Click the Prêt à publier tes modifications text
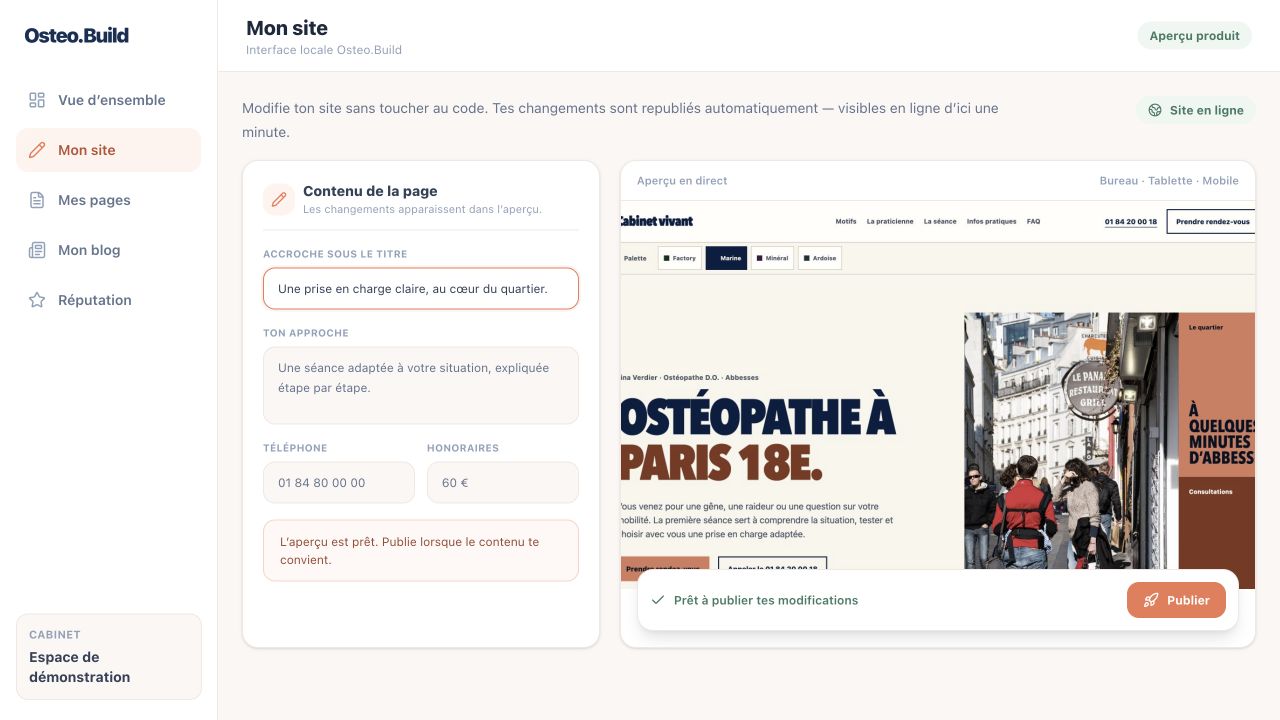This screenshot has width=1280, height=720. (766, 600)
